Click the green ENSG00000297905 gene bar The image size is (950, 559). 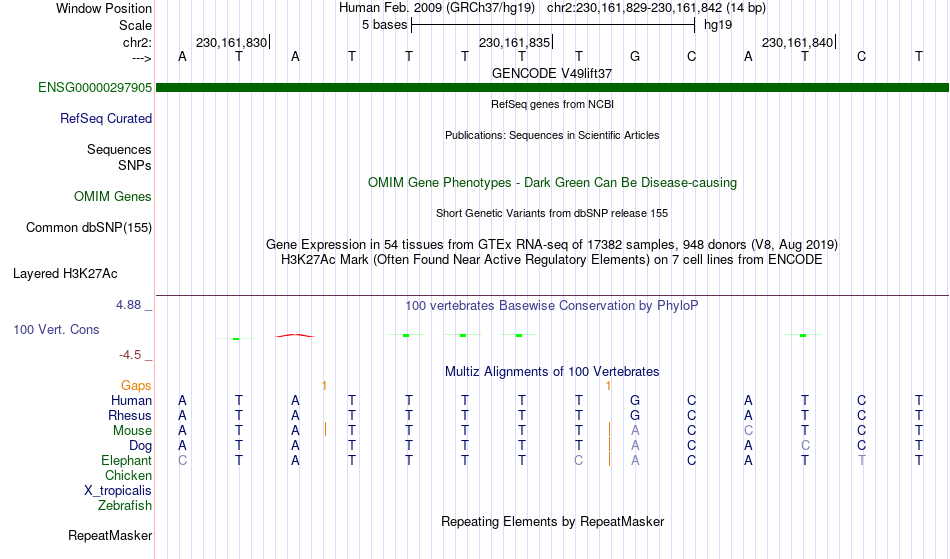pos(553,88)
